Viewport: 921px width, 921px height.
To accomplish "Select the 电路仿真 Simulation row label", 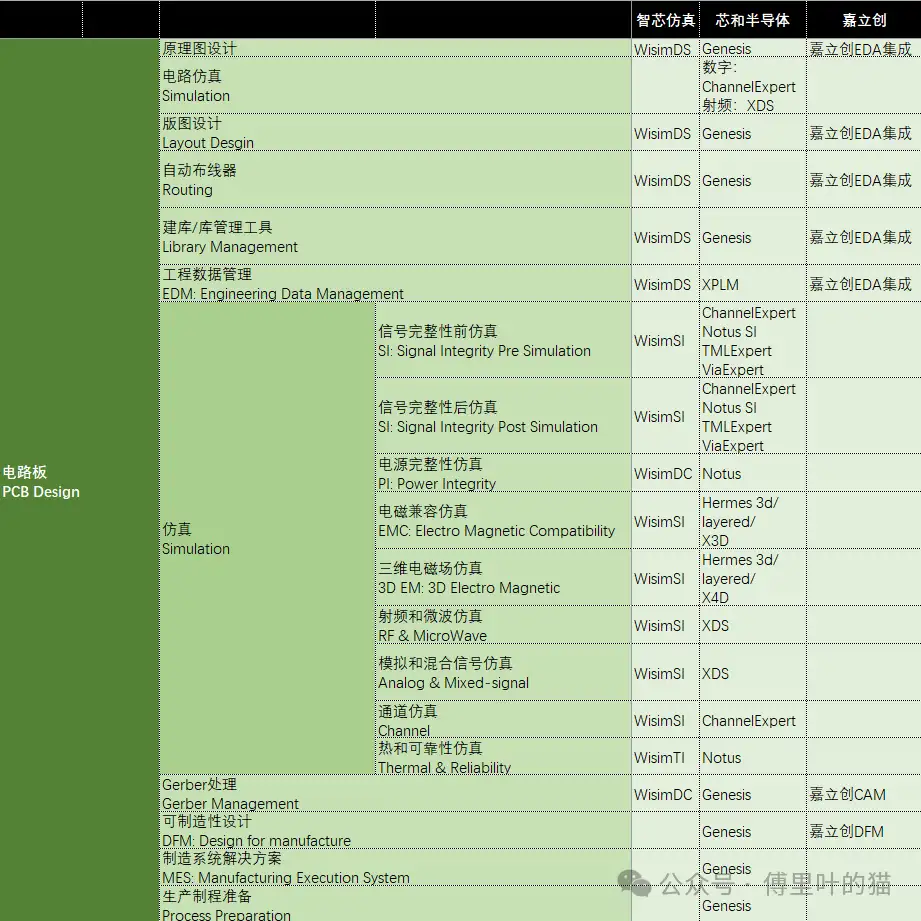I will [395, 86].
